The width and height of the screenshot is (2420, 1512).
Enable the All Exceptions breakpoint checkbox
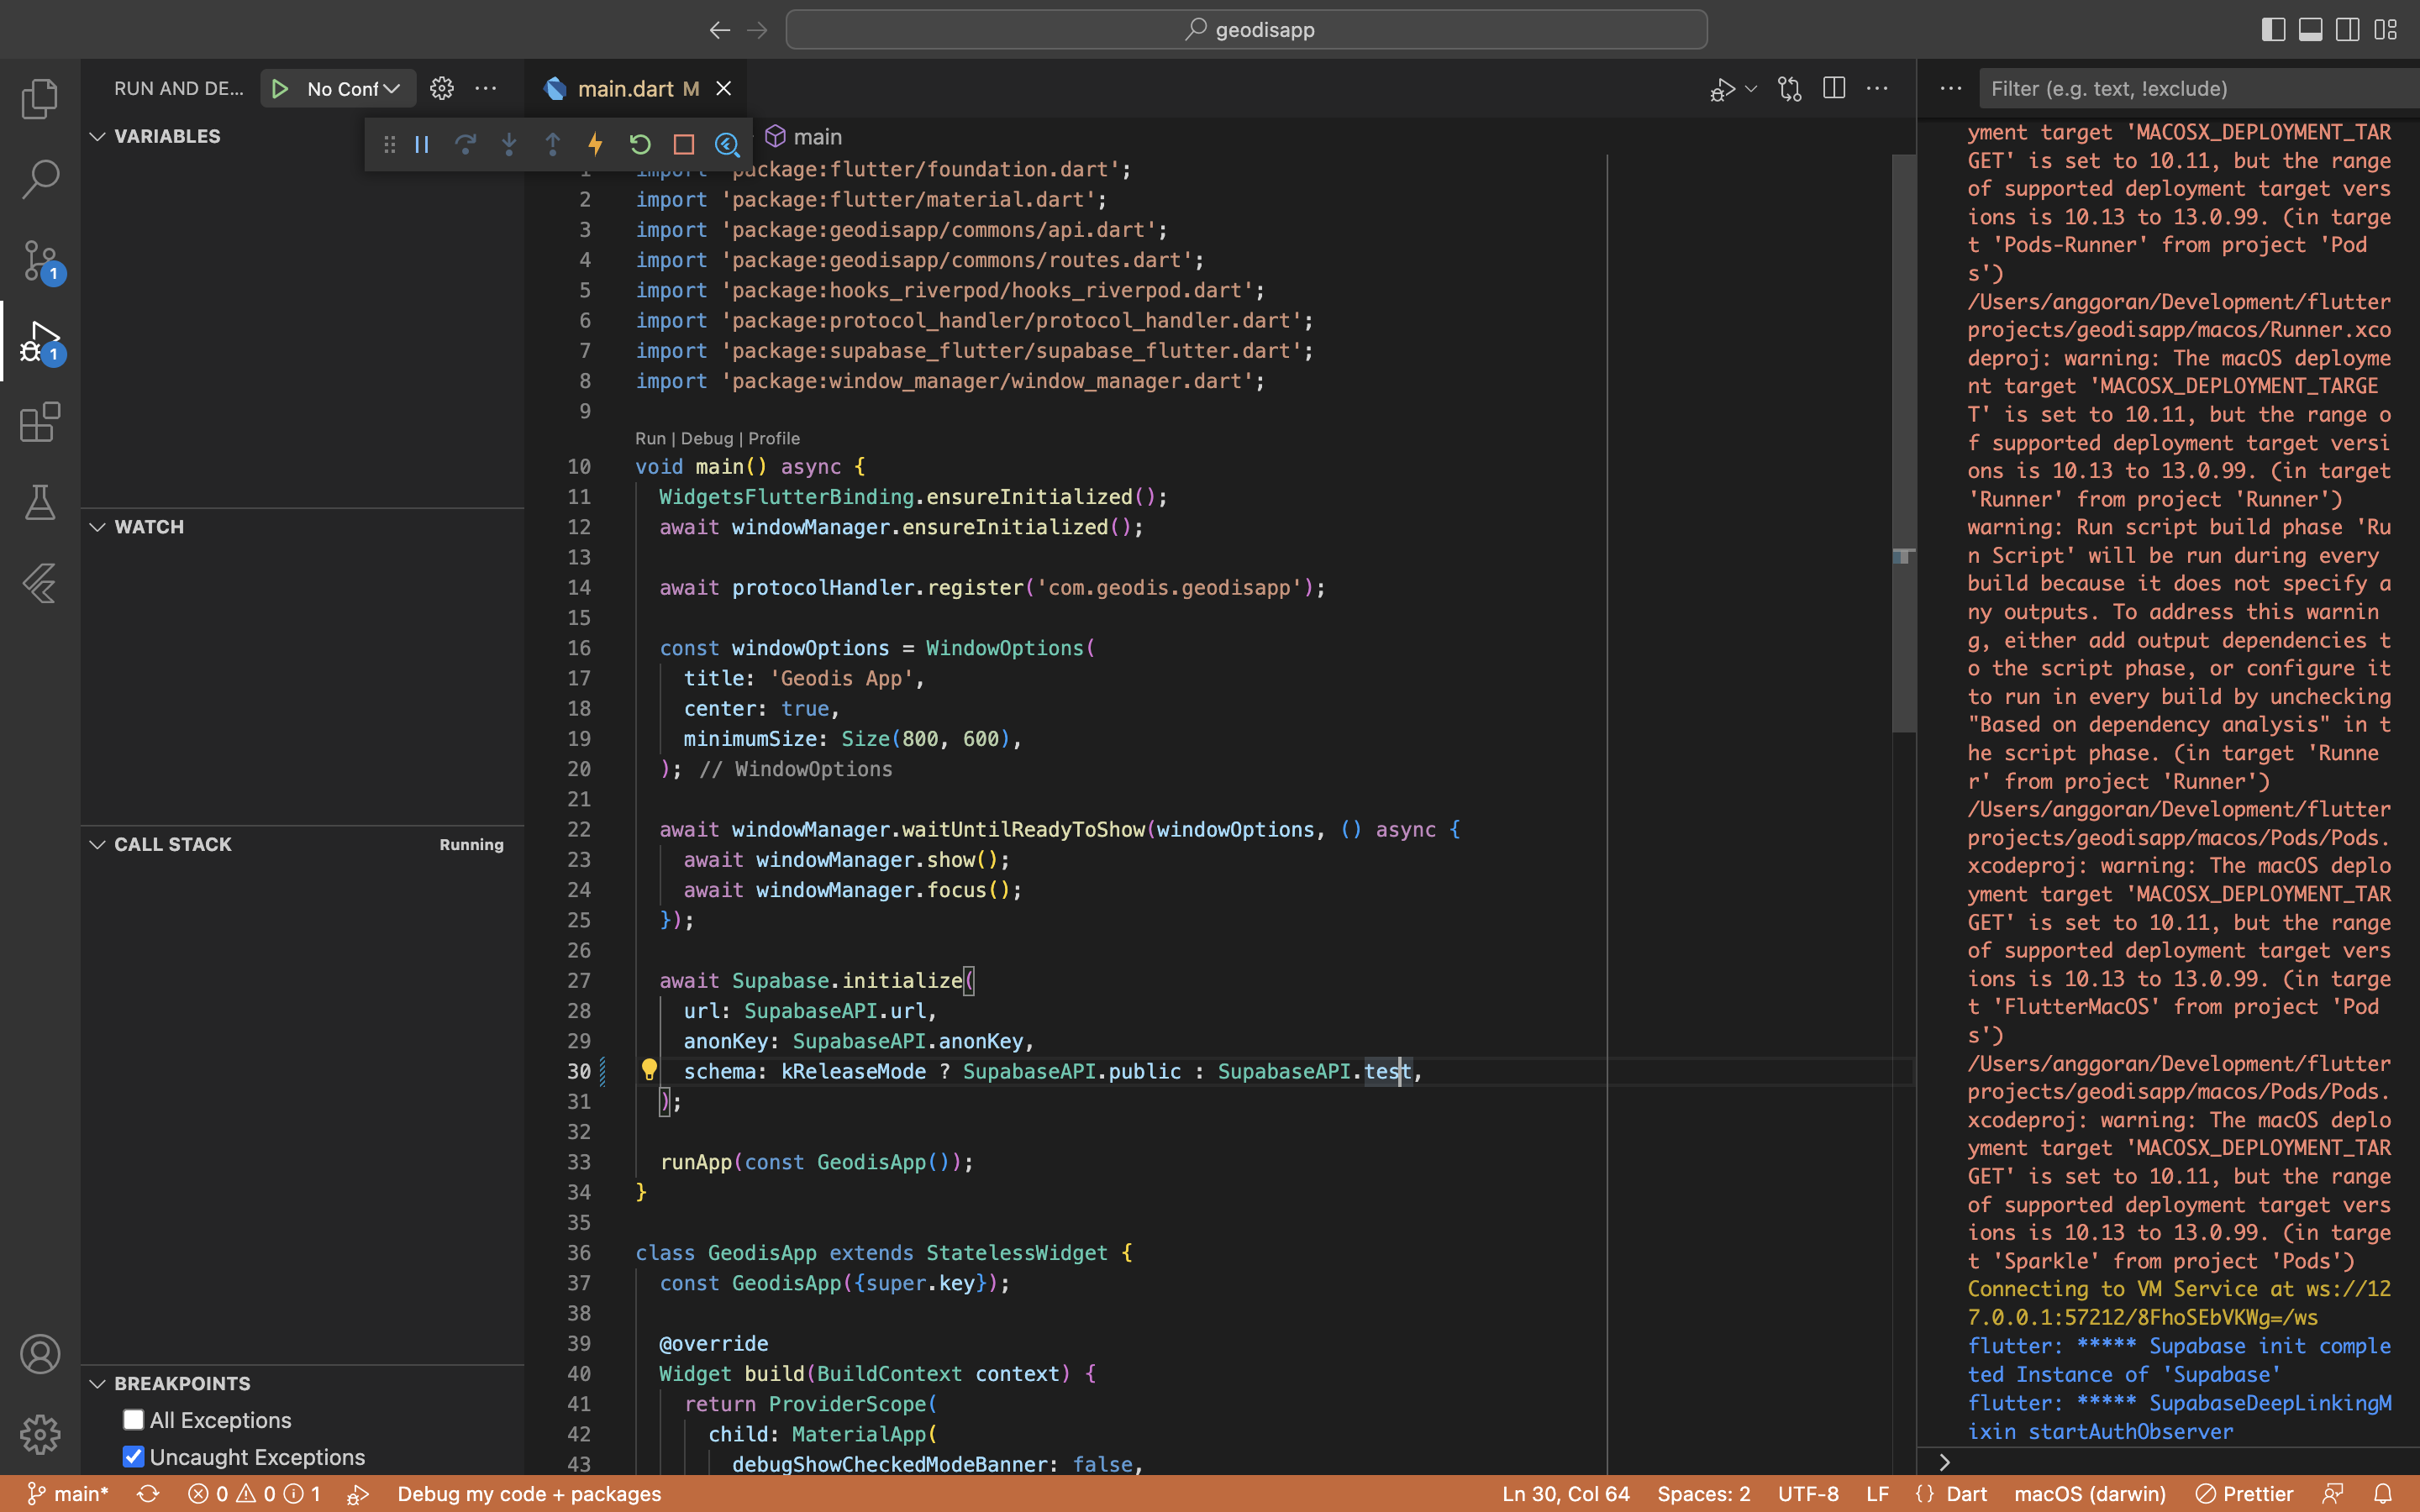click(x=133, y=1420)
